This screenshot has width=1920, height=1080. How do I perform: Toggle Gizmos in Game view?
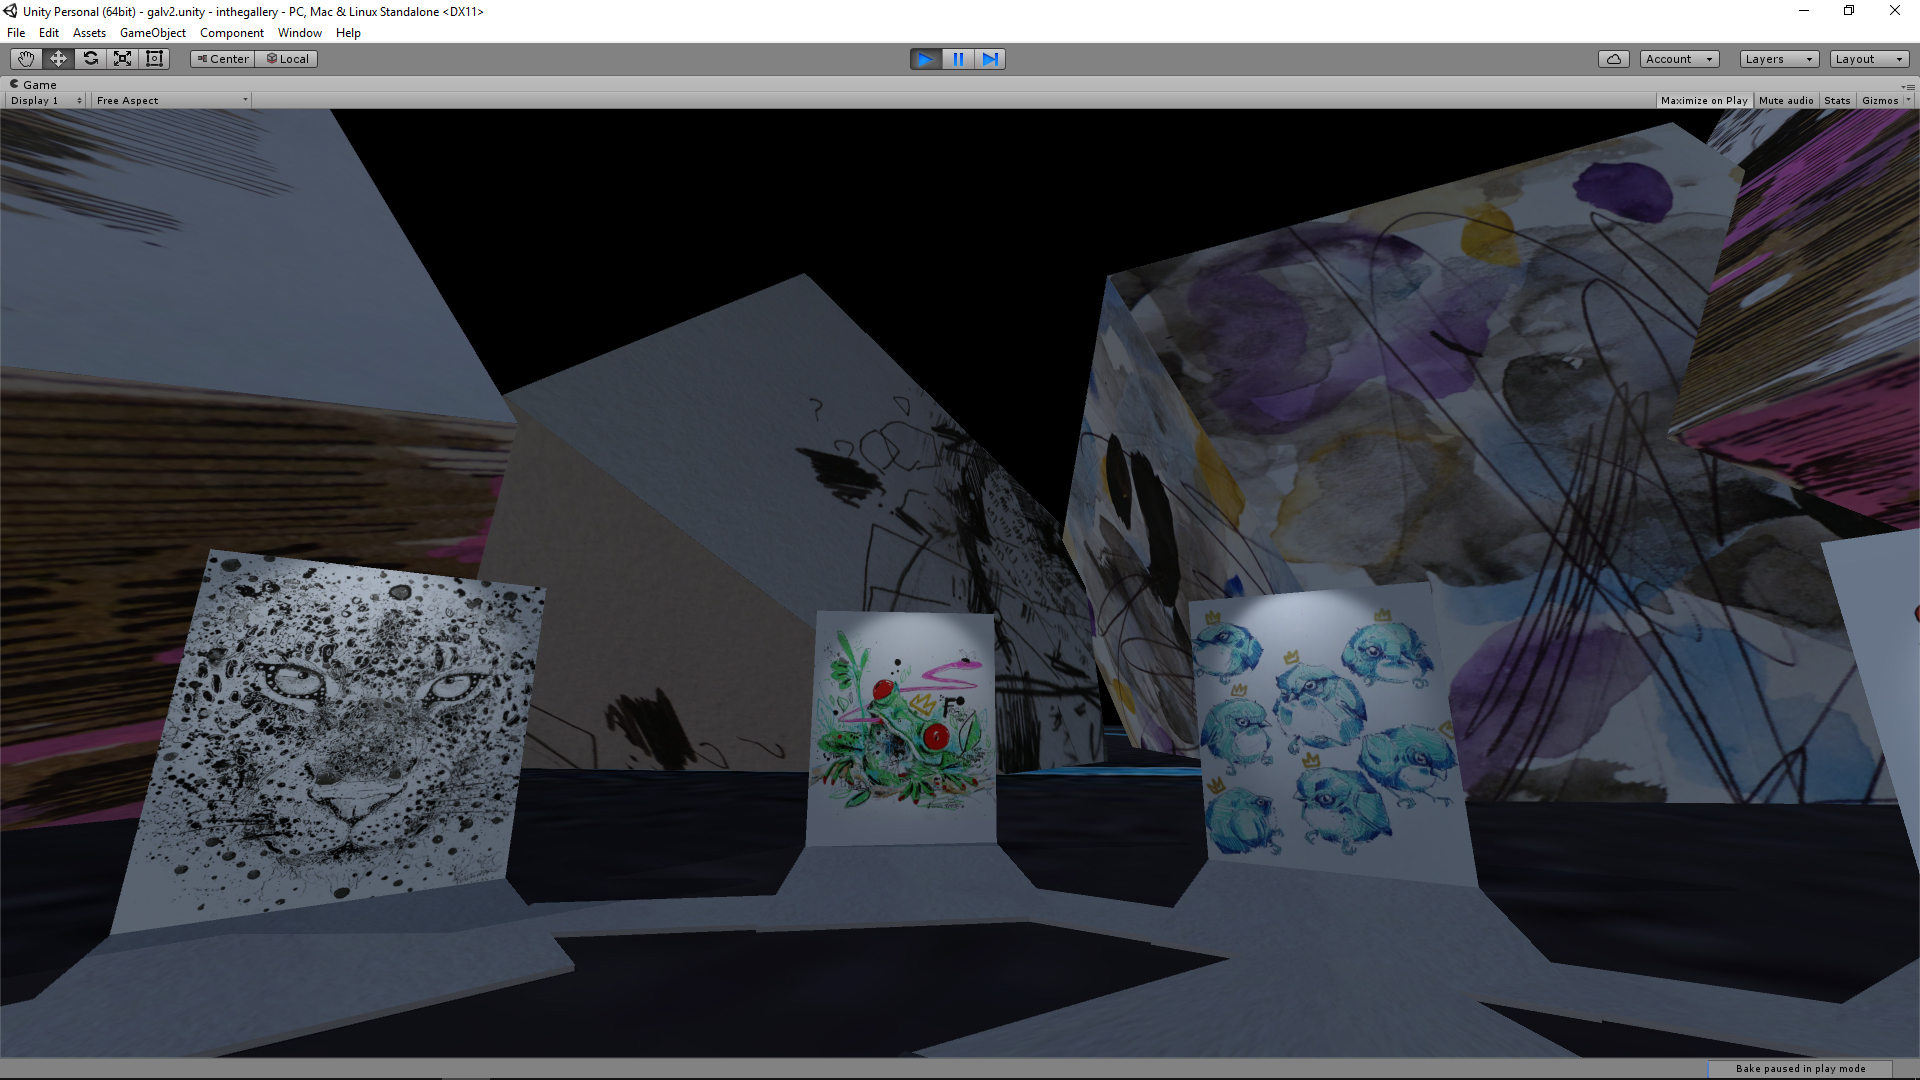click(1880, 101)
